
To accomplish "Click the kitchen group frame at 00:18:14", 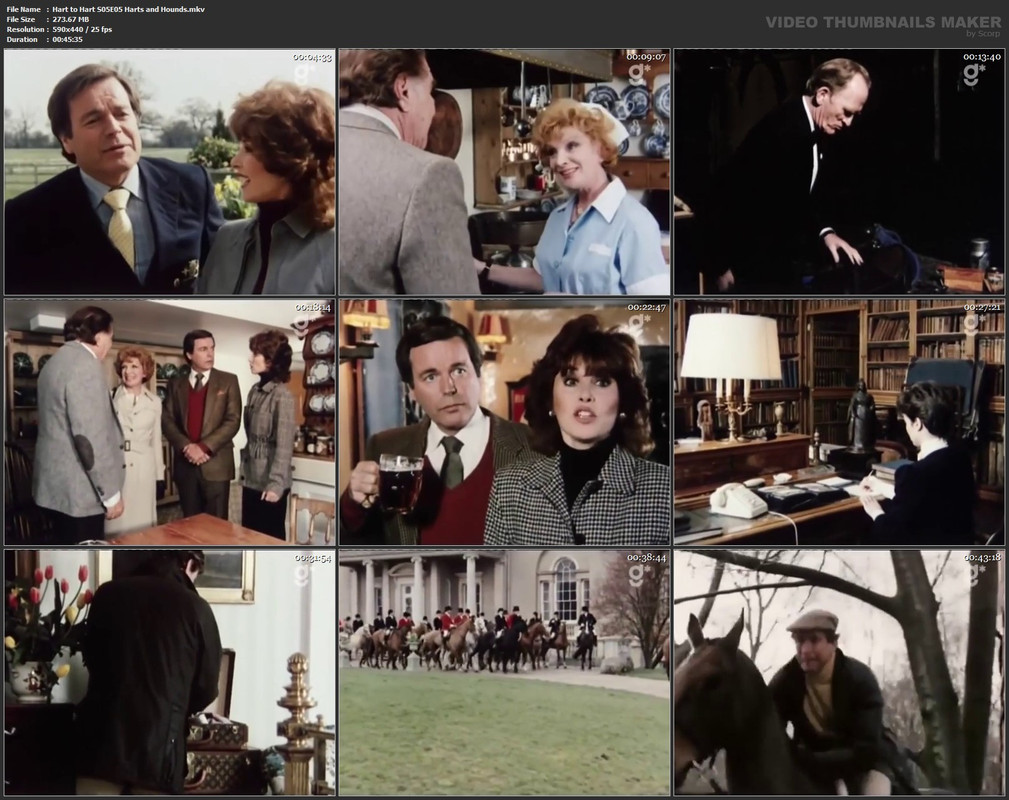I will [170, 422].
